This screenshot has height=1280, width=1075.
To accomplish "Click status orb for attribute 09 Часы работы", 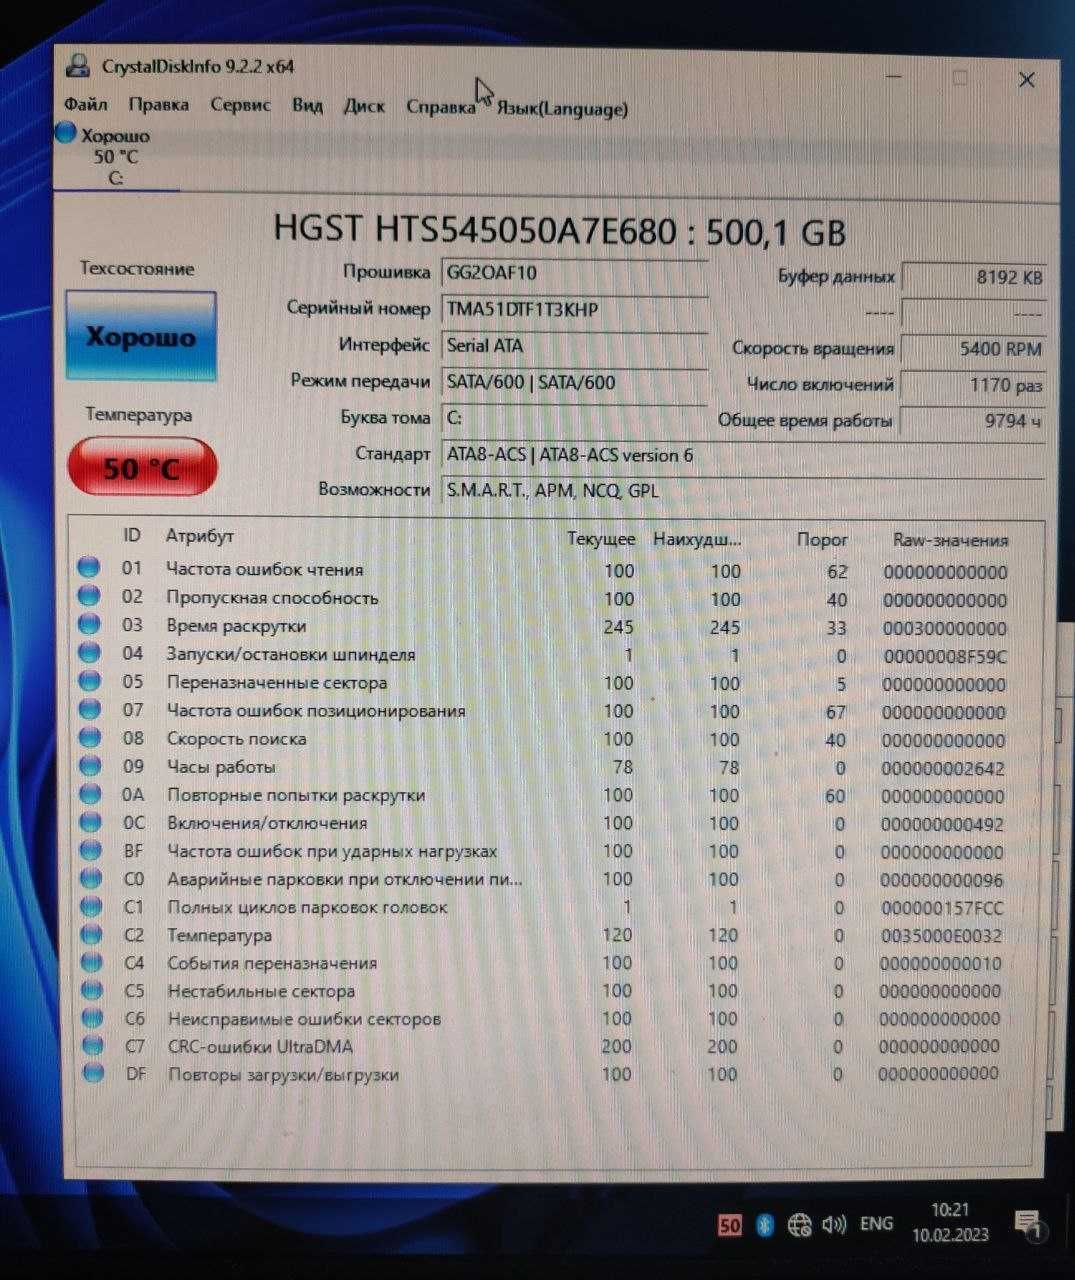I will click(x=91, y=766).
